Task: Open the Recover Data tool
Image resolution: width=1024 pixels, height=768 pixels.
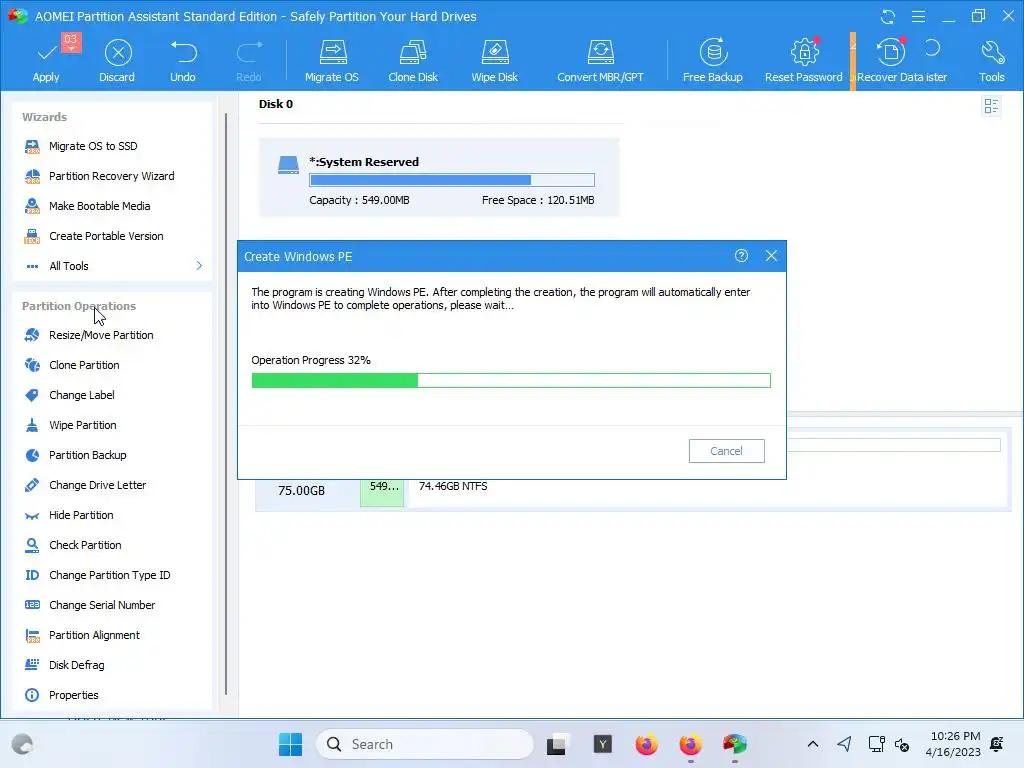Action: 890,61
